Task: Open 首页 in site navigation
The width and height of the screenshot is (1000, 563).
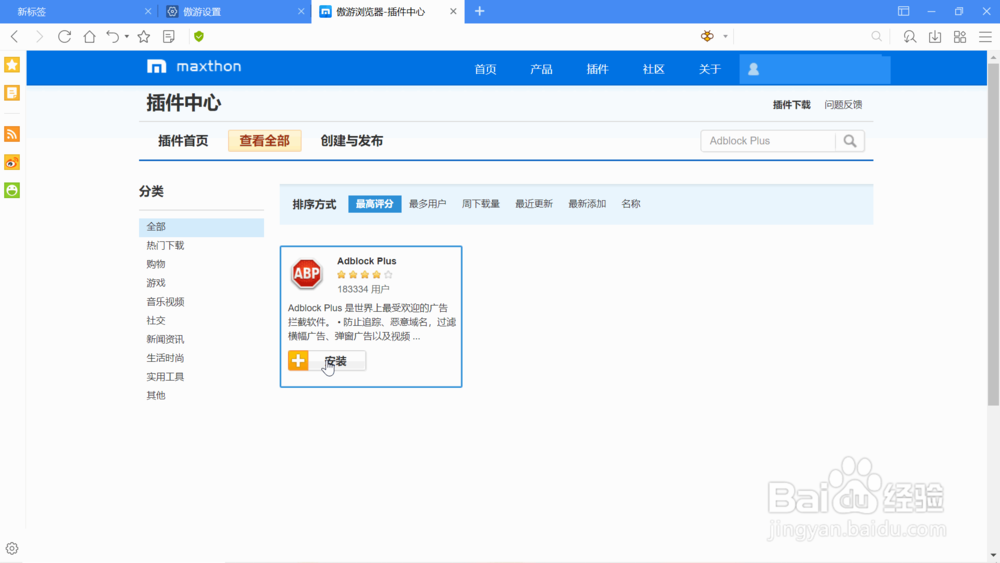Action: click(x=485, y=69)
